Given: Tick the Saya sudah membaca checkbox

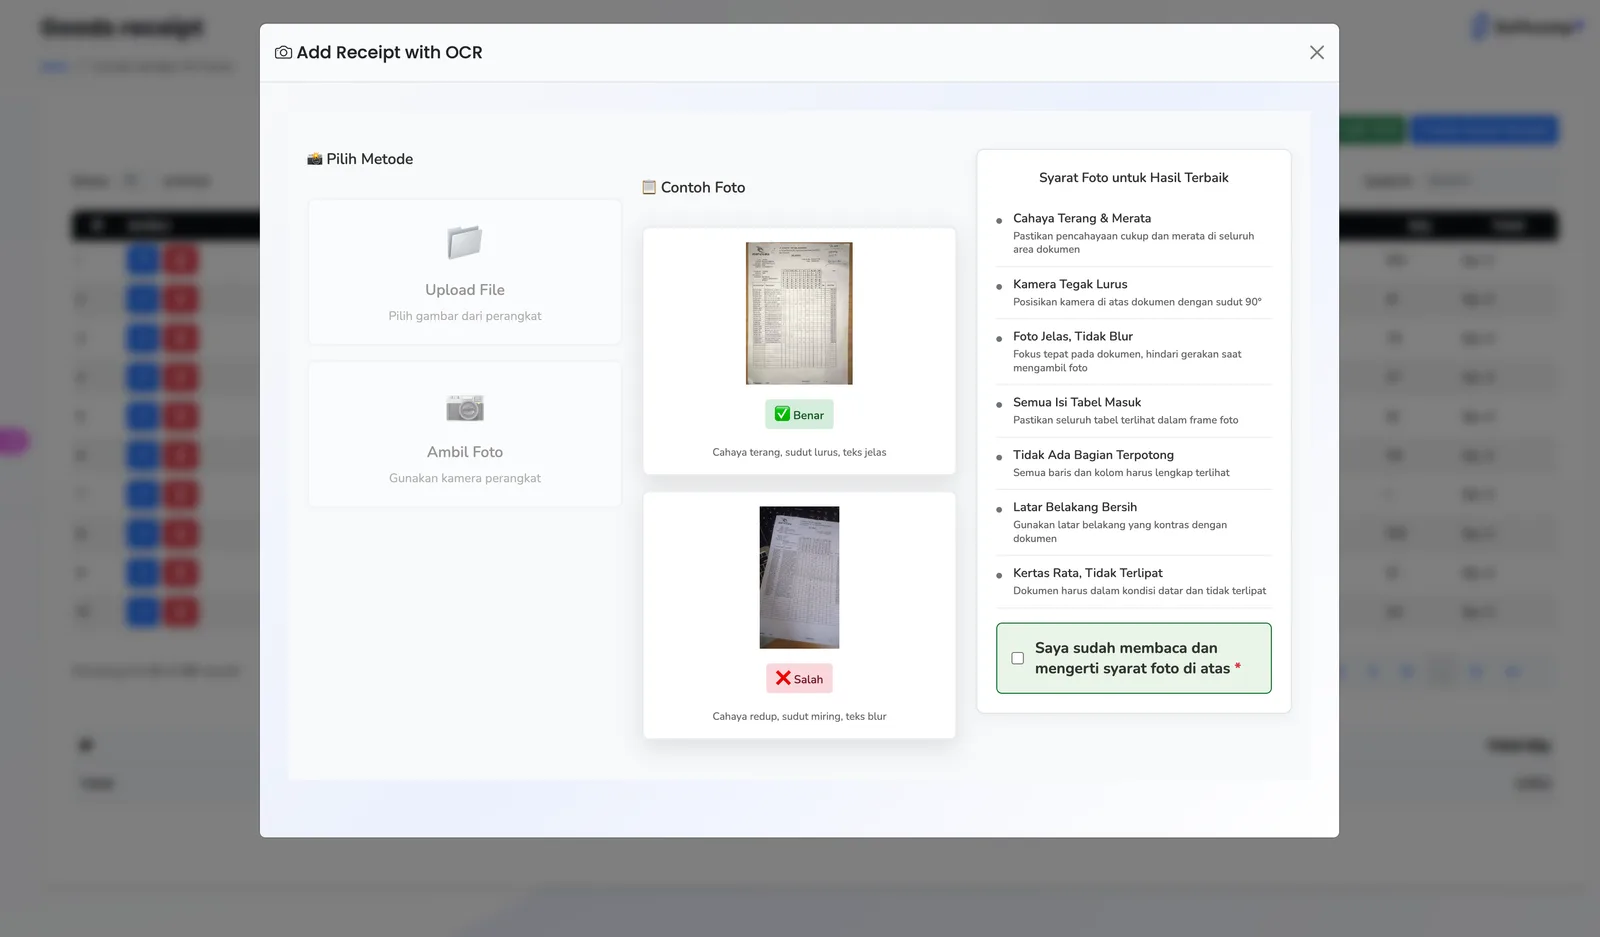Looking at the screenshot, I should (x=1017, y=658).
